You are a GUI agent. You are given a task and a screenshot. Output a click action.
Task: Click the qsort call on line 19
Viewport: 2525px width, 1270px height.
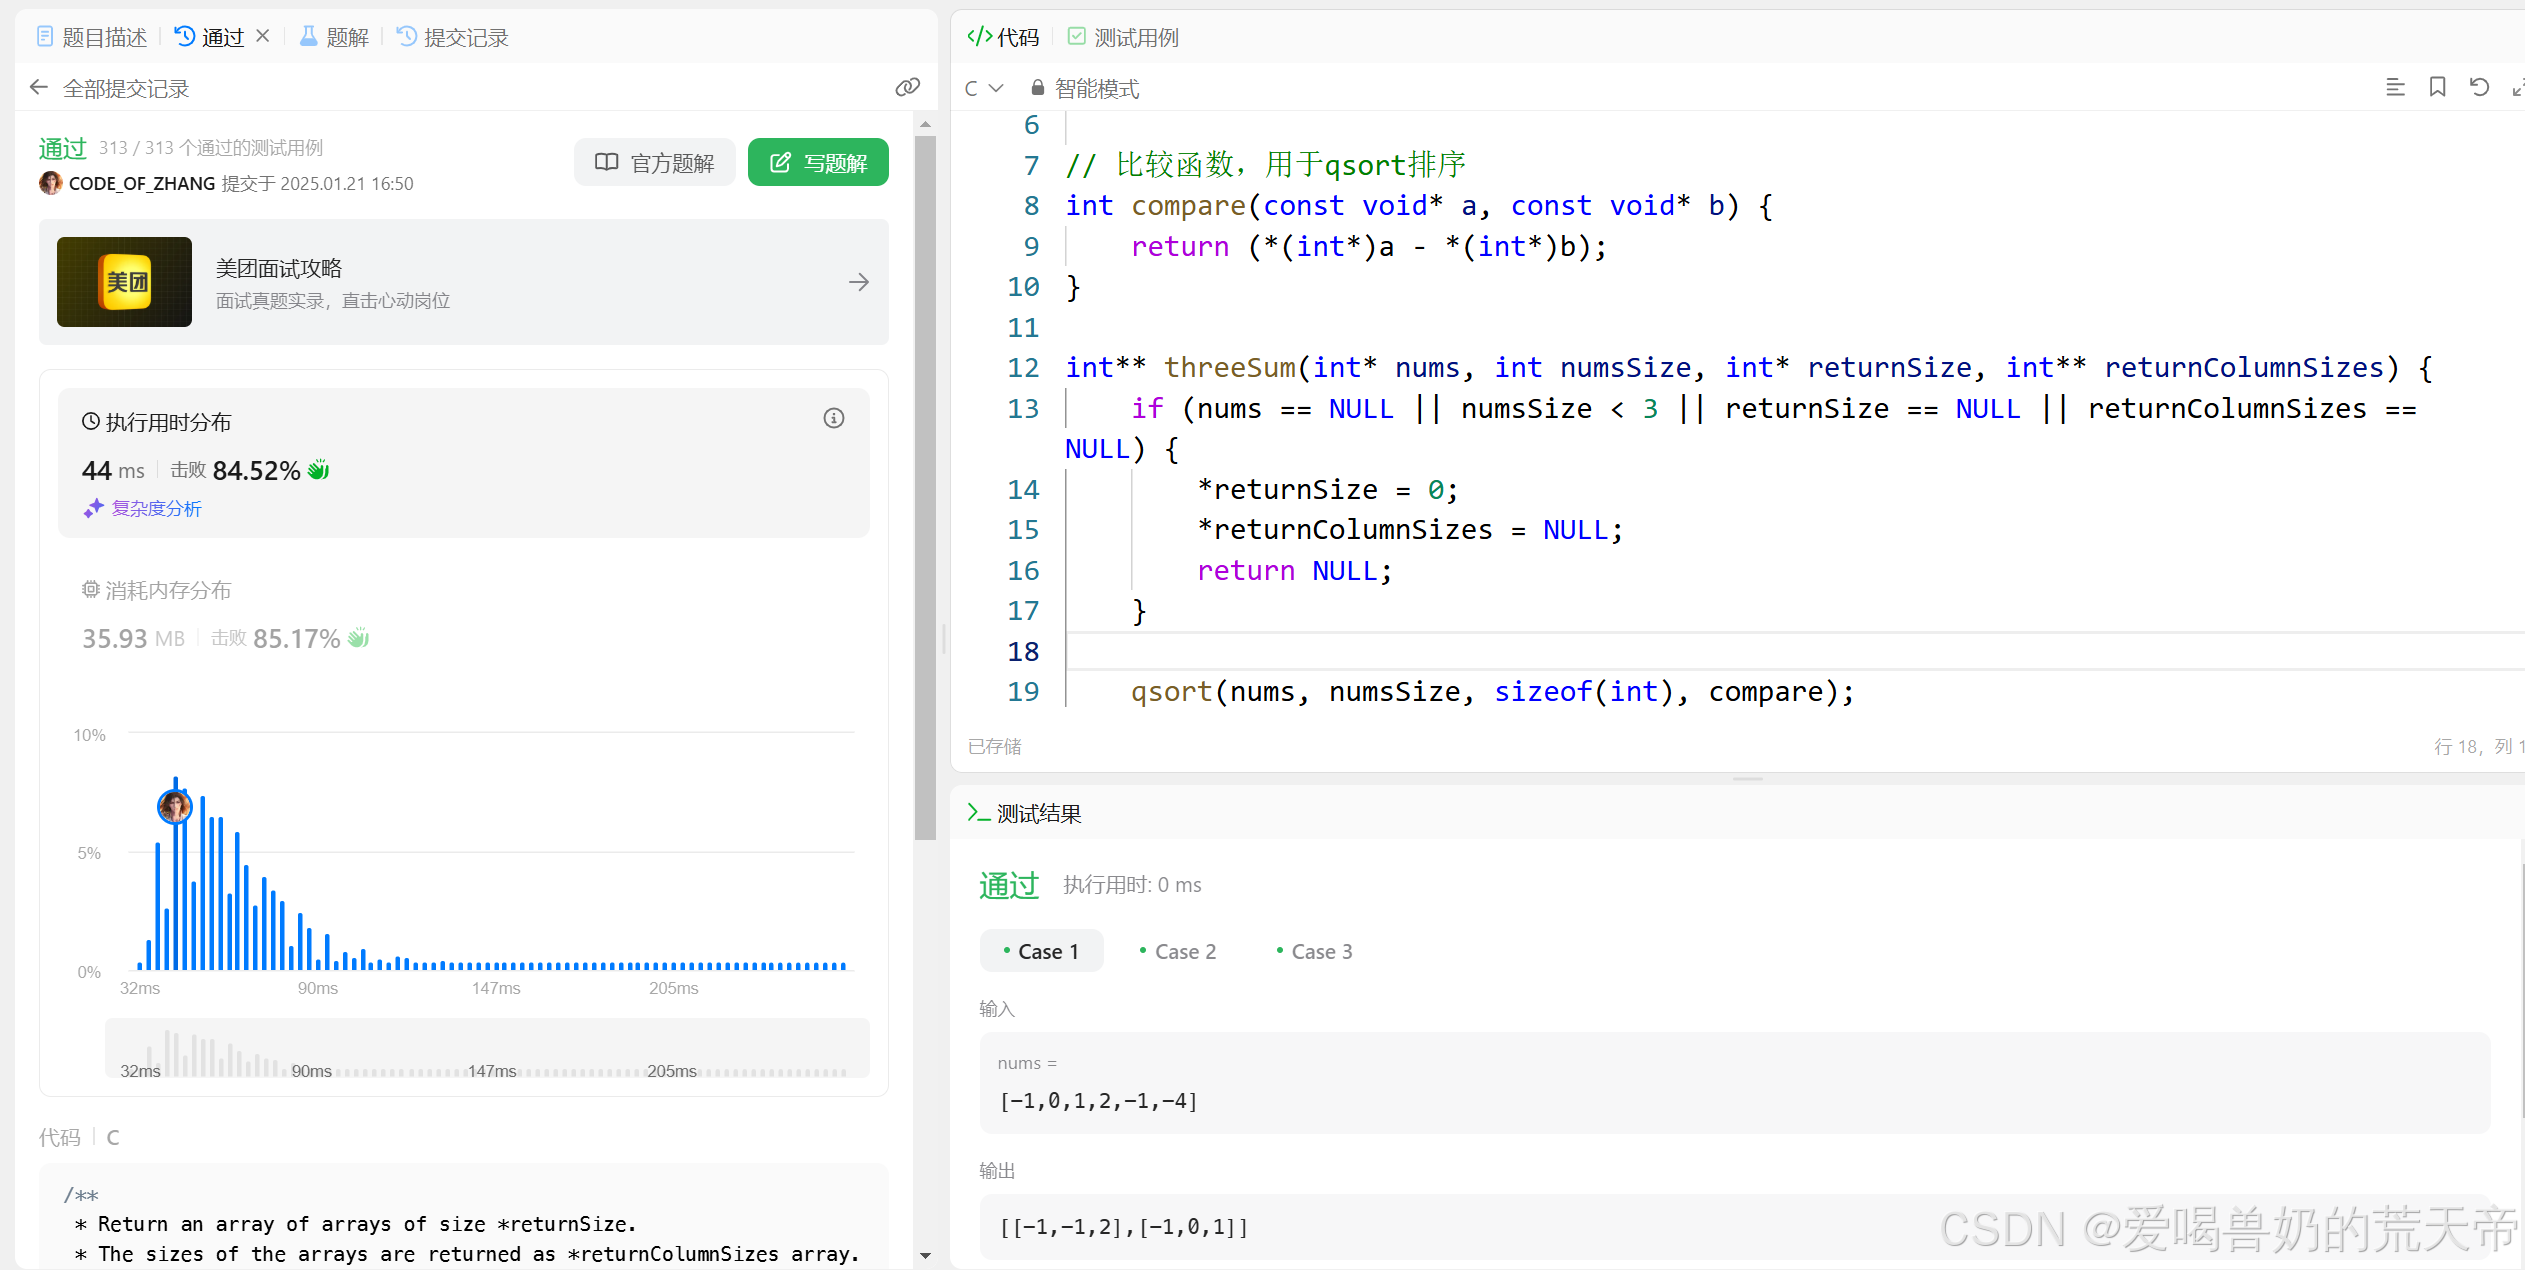click(x=1492, y=692)
